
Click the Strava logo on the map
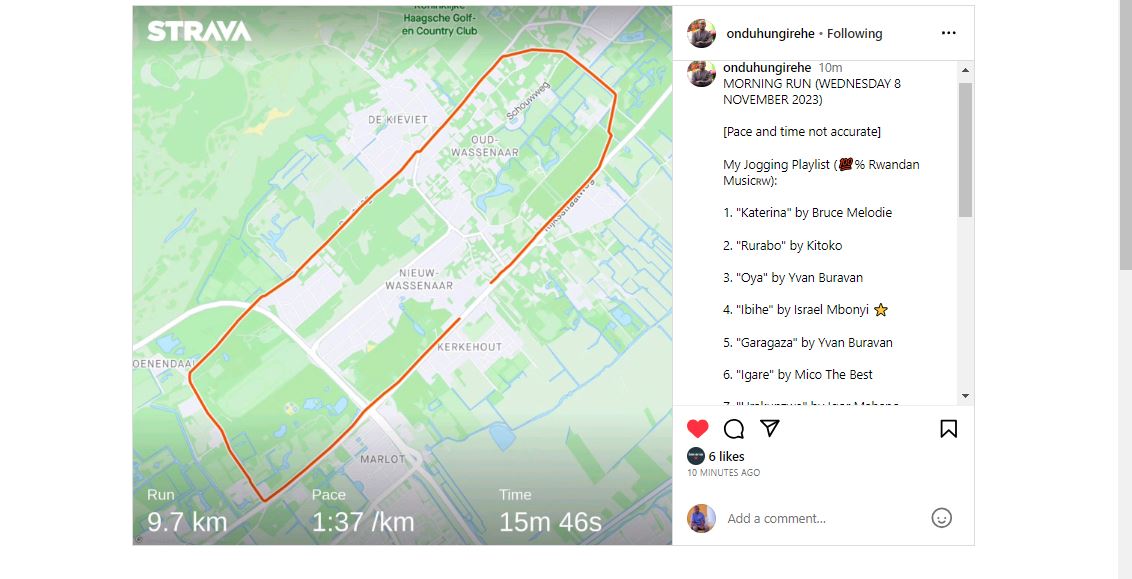pyautogui.click(x=199, y=31)
